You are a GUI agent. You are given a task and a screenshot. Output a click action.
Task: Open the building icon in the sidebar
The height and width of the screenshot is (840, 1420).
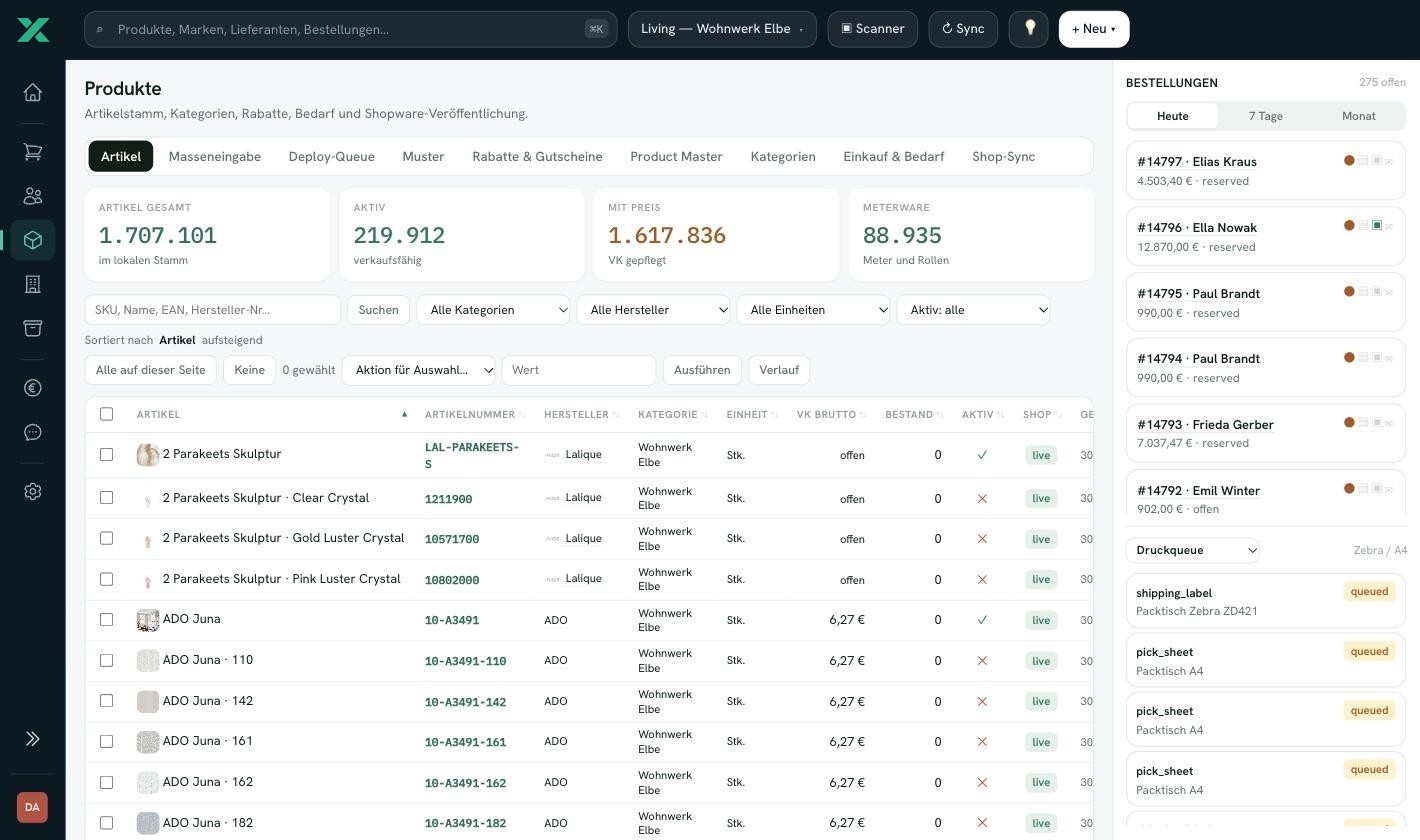(33, 284)
